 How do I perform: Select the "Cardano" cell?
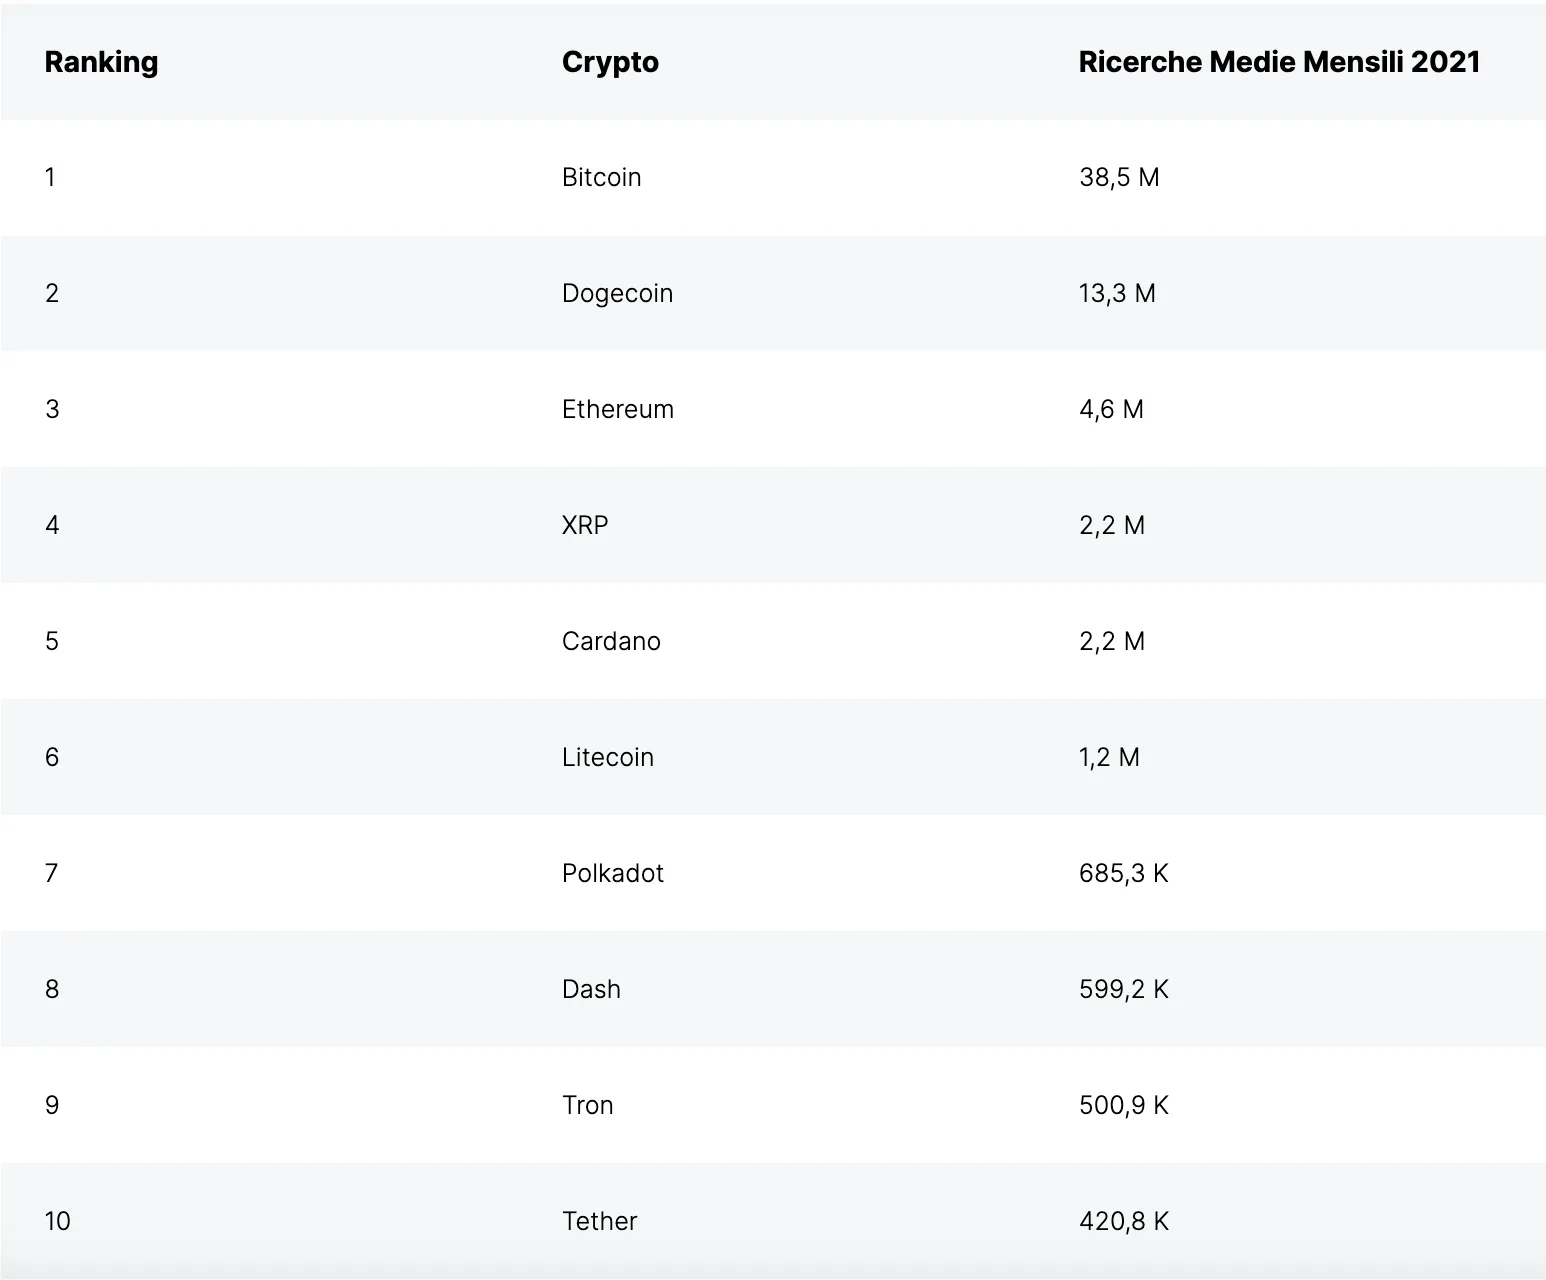[611, 641]
